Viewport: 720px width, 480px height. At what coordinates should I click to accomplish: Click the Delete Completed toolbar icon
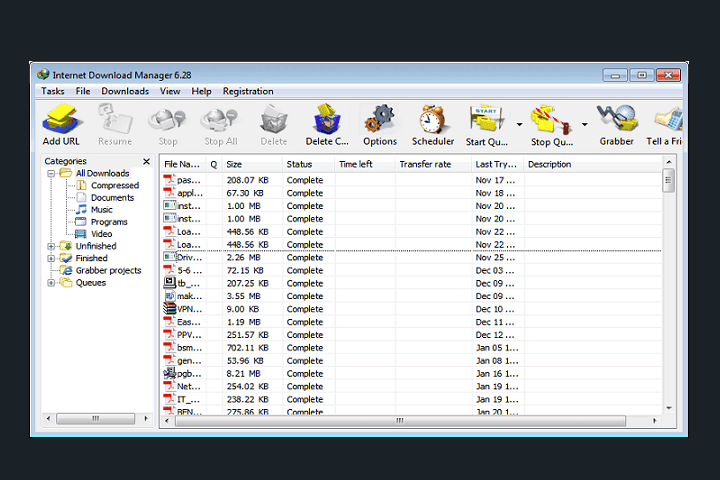click(x=327, y=119)
